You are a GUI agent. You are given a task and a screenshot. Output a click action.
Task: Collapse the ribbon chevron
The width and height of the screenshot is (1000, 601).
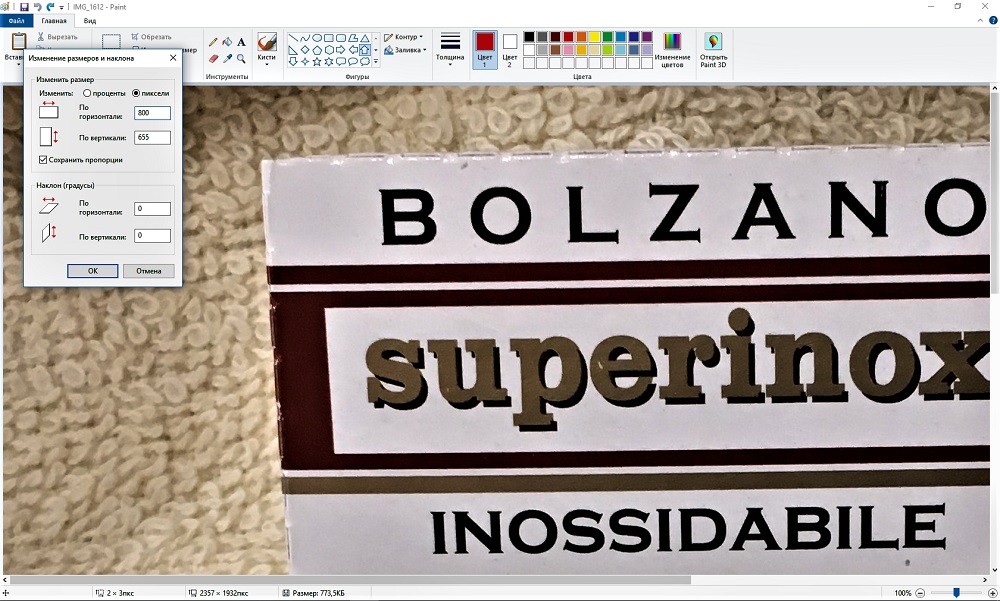[980, 20]
